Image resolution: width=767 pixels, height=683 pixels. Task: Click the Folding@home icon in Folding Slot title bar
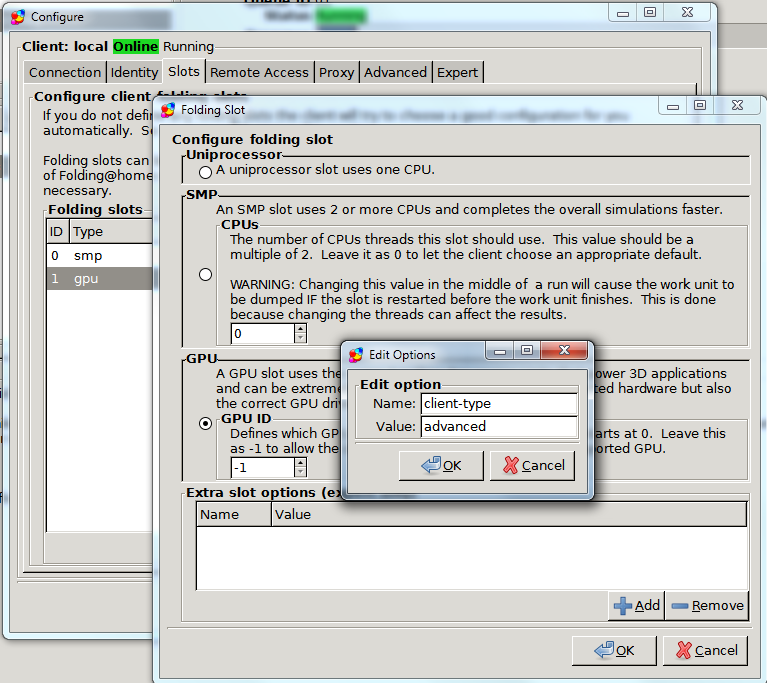coord(168,110)
